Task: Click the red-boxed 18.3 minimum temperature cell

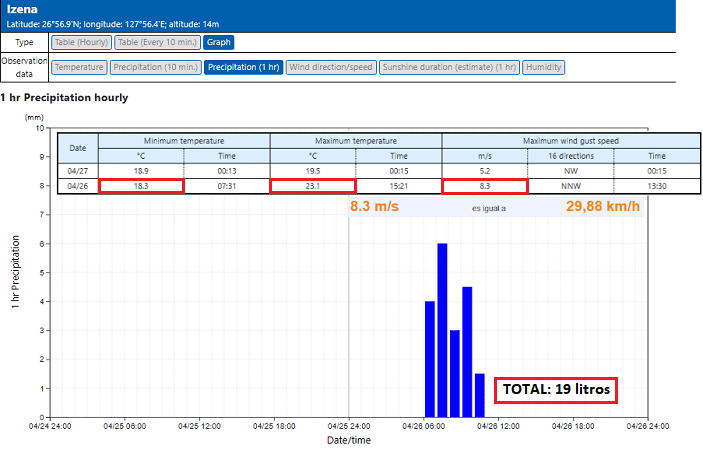Action: pyautogui.click(x=141, y=186)
